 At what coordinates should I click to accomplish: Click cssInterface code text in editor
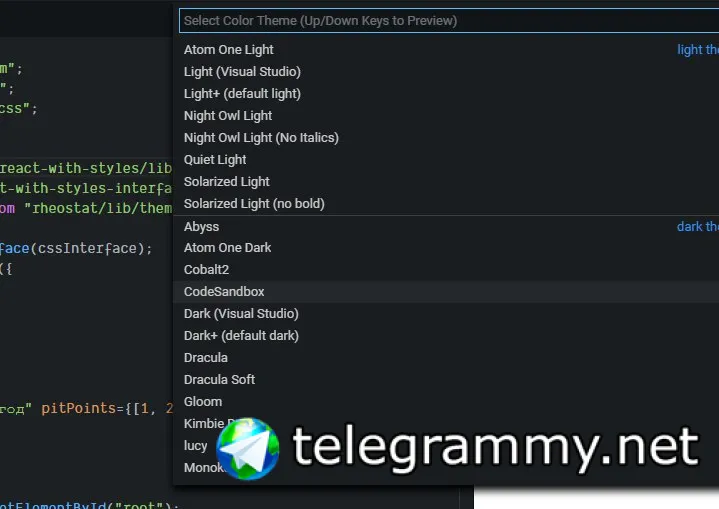(87, 249)
